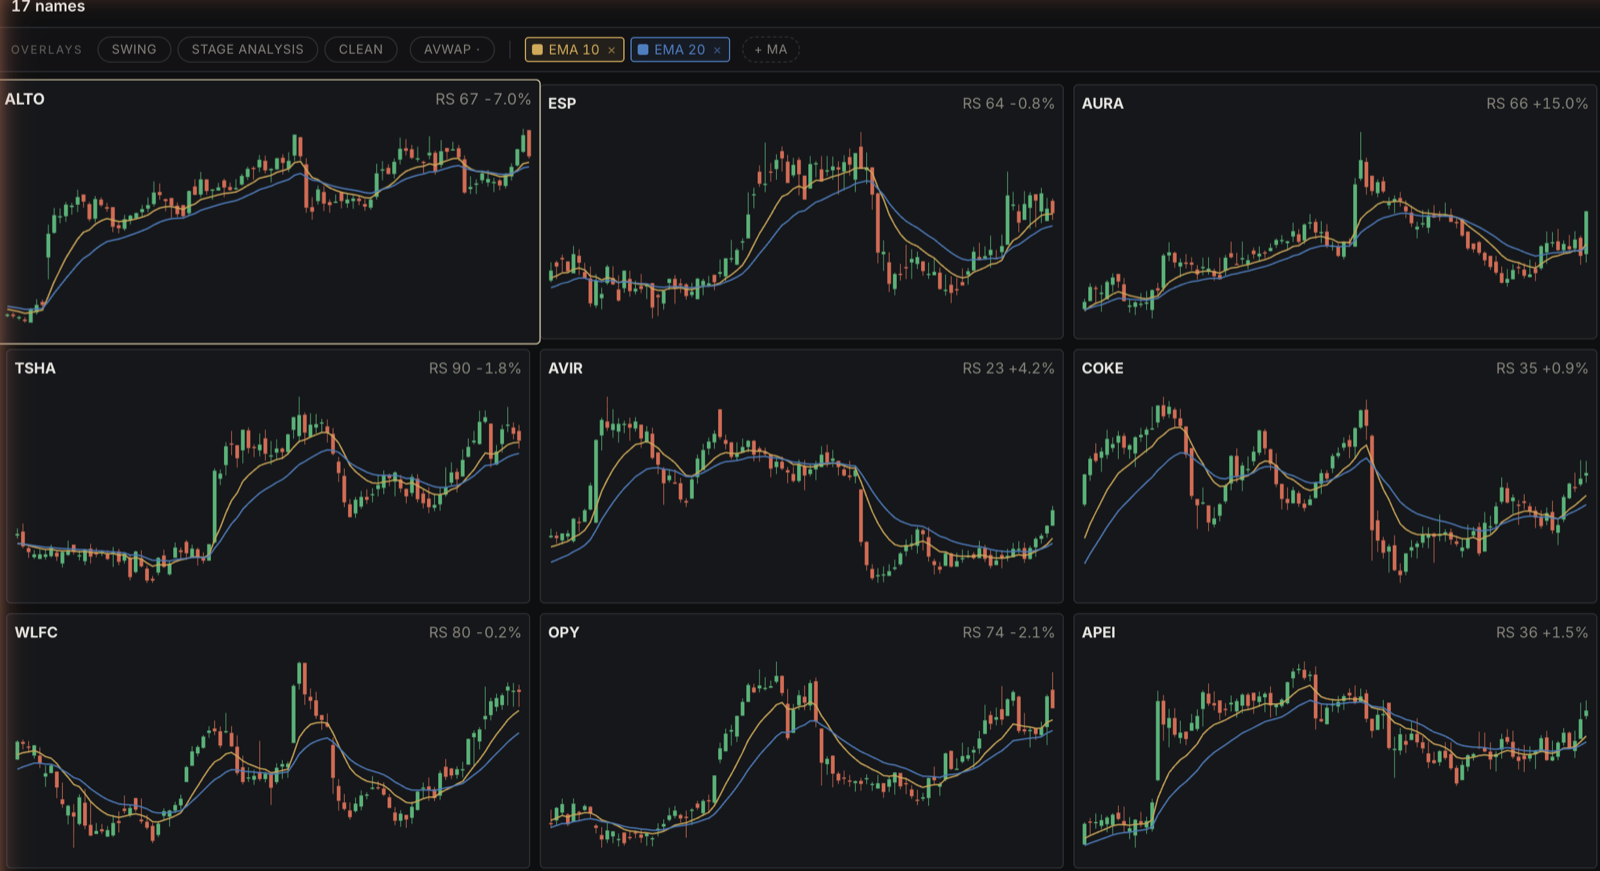Click the TSHA ticker label

35,368
